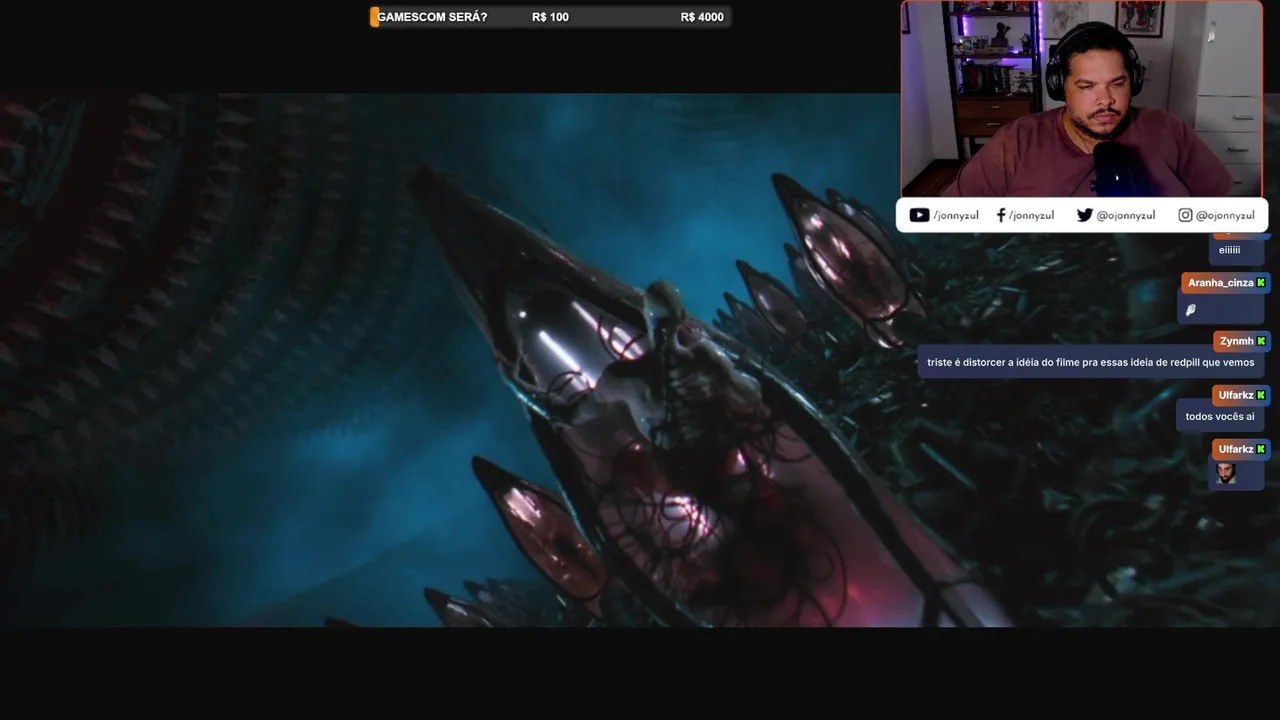This screenshot has width=1280, height=720.
Task: Click the Facebook logo in the social bar
Action: click(1001, 215)
